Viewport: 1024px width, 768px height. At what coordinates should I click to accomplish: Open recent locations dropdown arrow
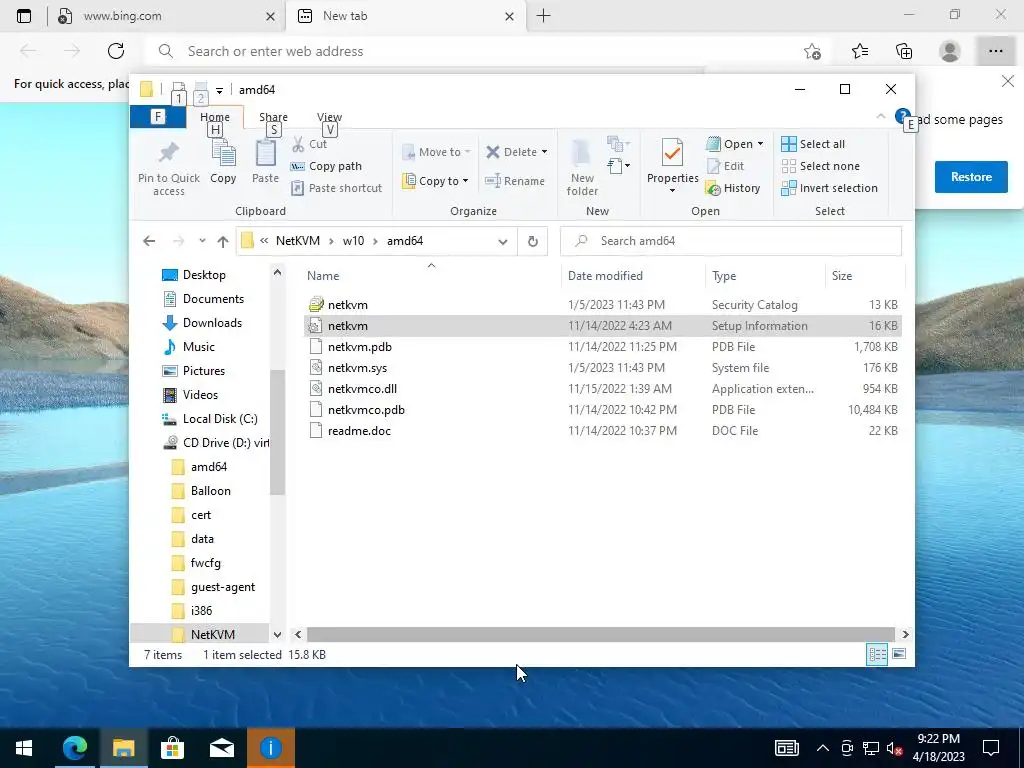point(202,241)
